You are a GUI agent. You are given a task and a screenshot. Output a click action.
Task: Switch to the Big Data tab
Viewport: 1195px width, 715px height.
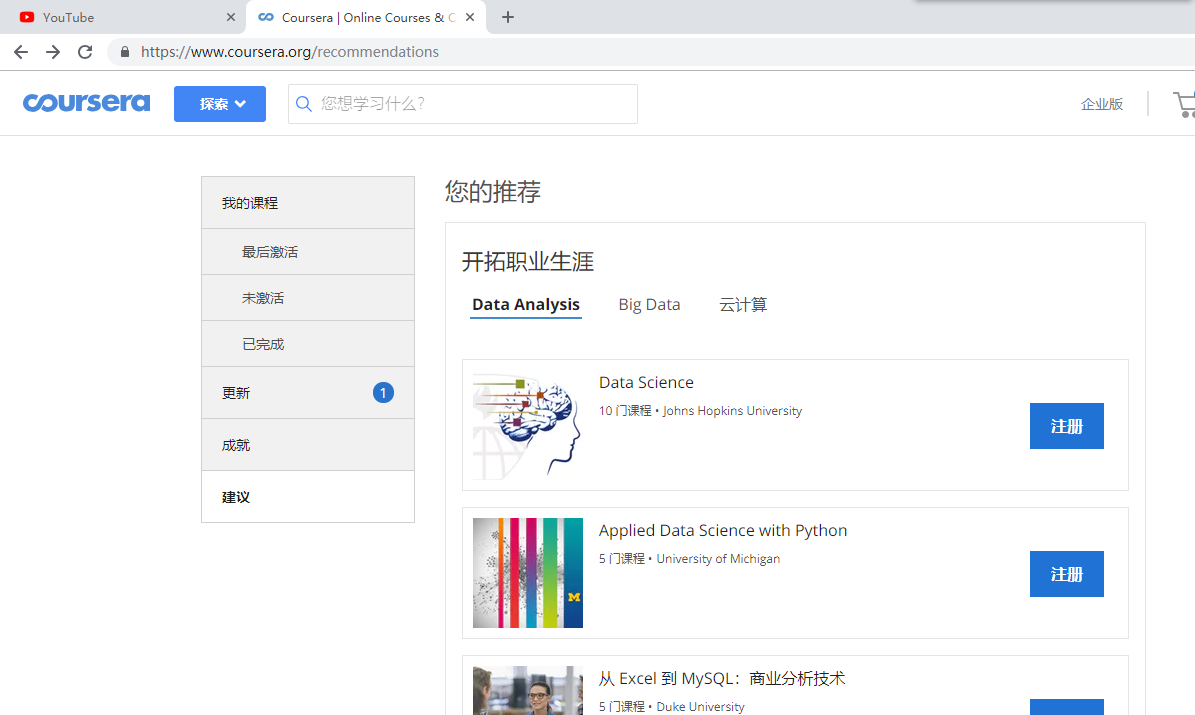649,304
